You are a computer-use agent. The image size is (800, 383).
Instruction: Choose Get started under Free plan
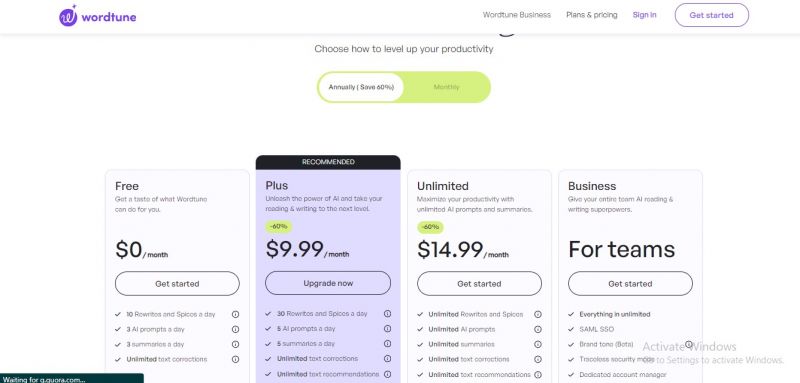click(177, 284)
